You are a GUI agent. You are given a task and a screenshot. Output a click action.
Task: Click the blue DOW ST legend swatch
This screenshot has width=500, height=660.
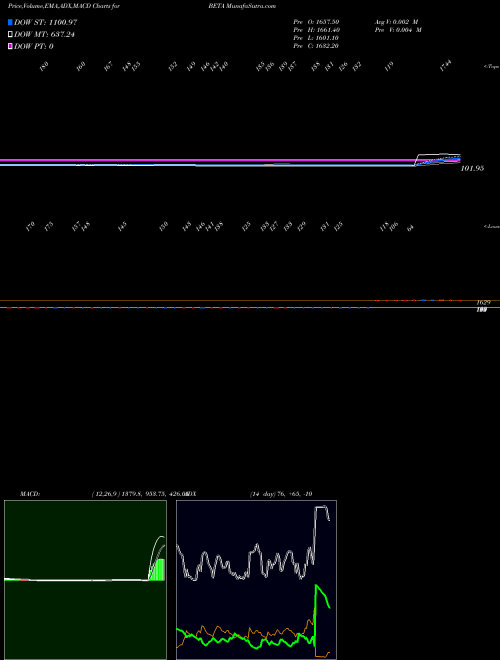click(x=10, y=22)
